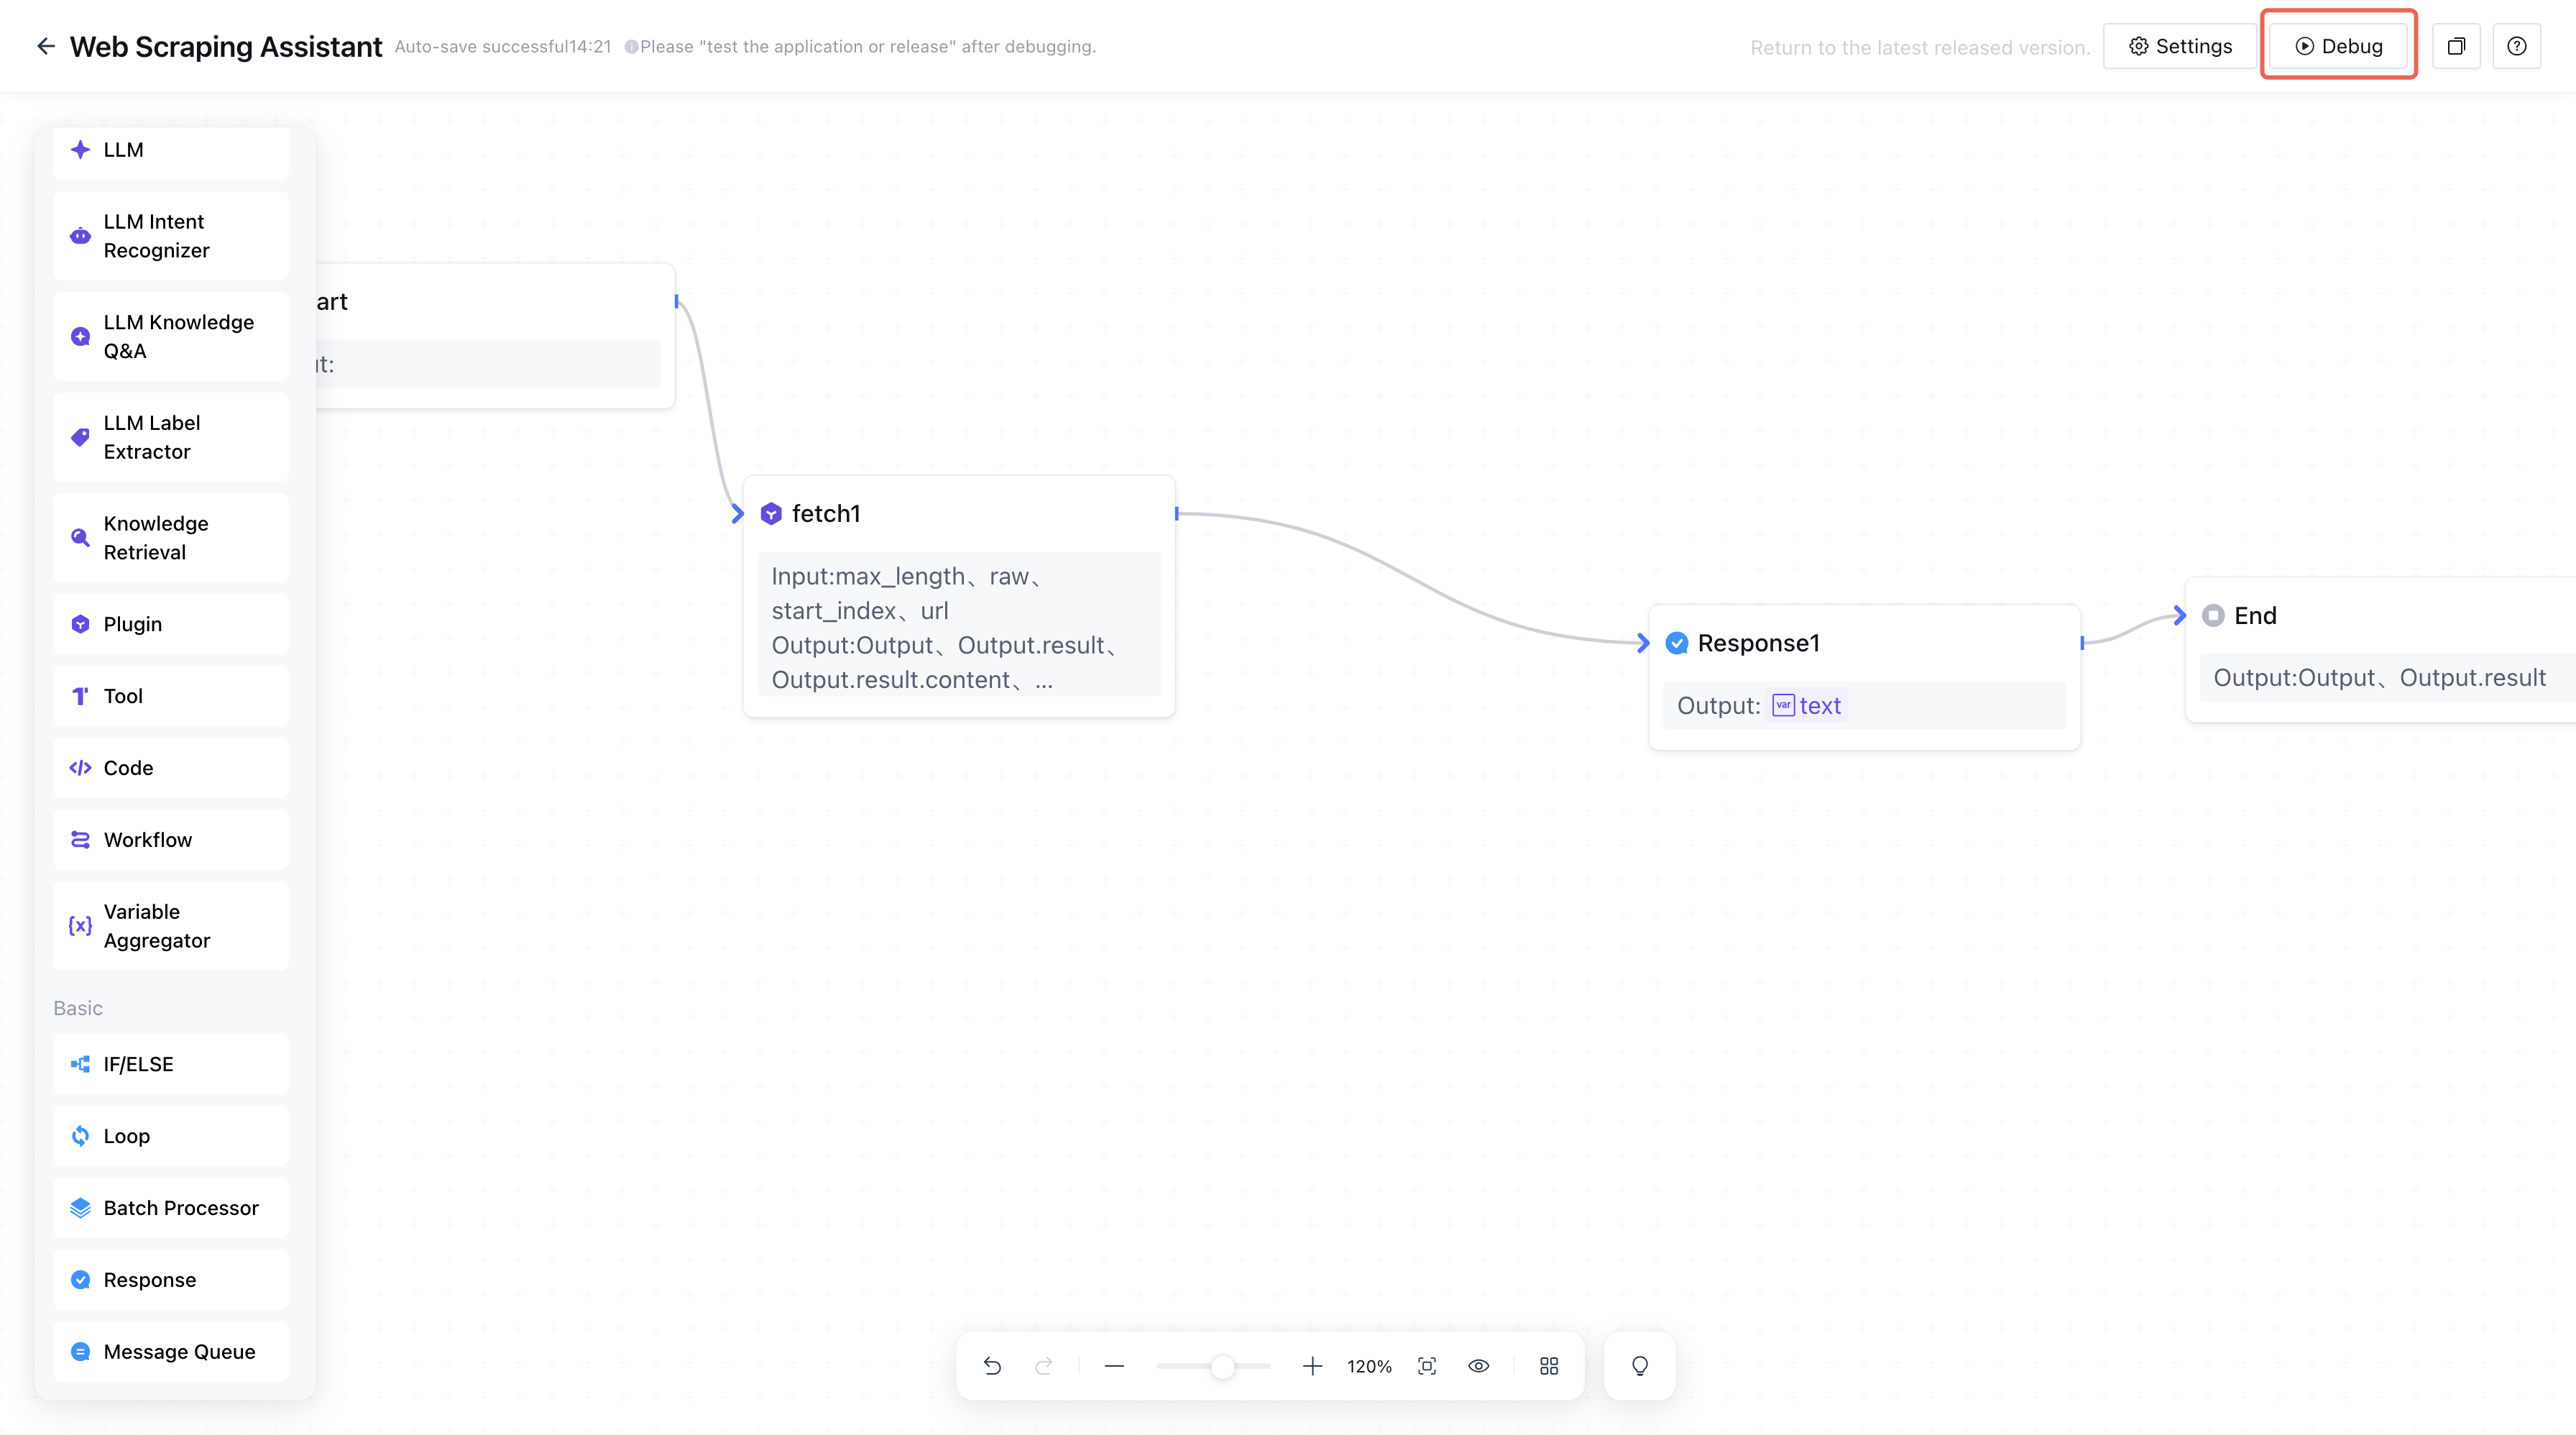The image size is (2576, 1435).
Task: Toggle the eye visibility icon
Action: click(x=1479, y=1366)
